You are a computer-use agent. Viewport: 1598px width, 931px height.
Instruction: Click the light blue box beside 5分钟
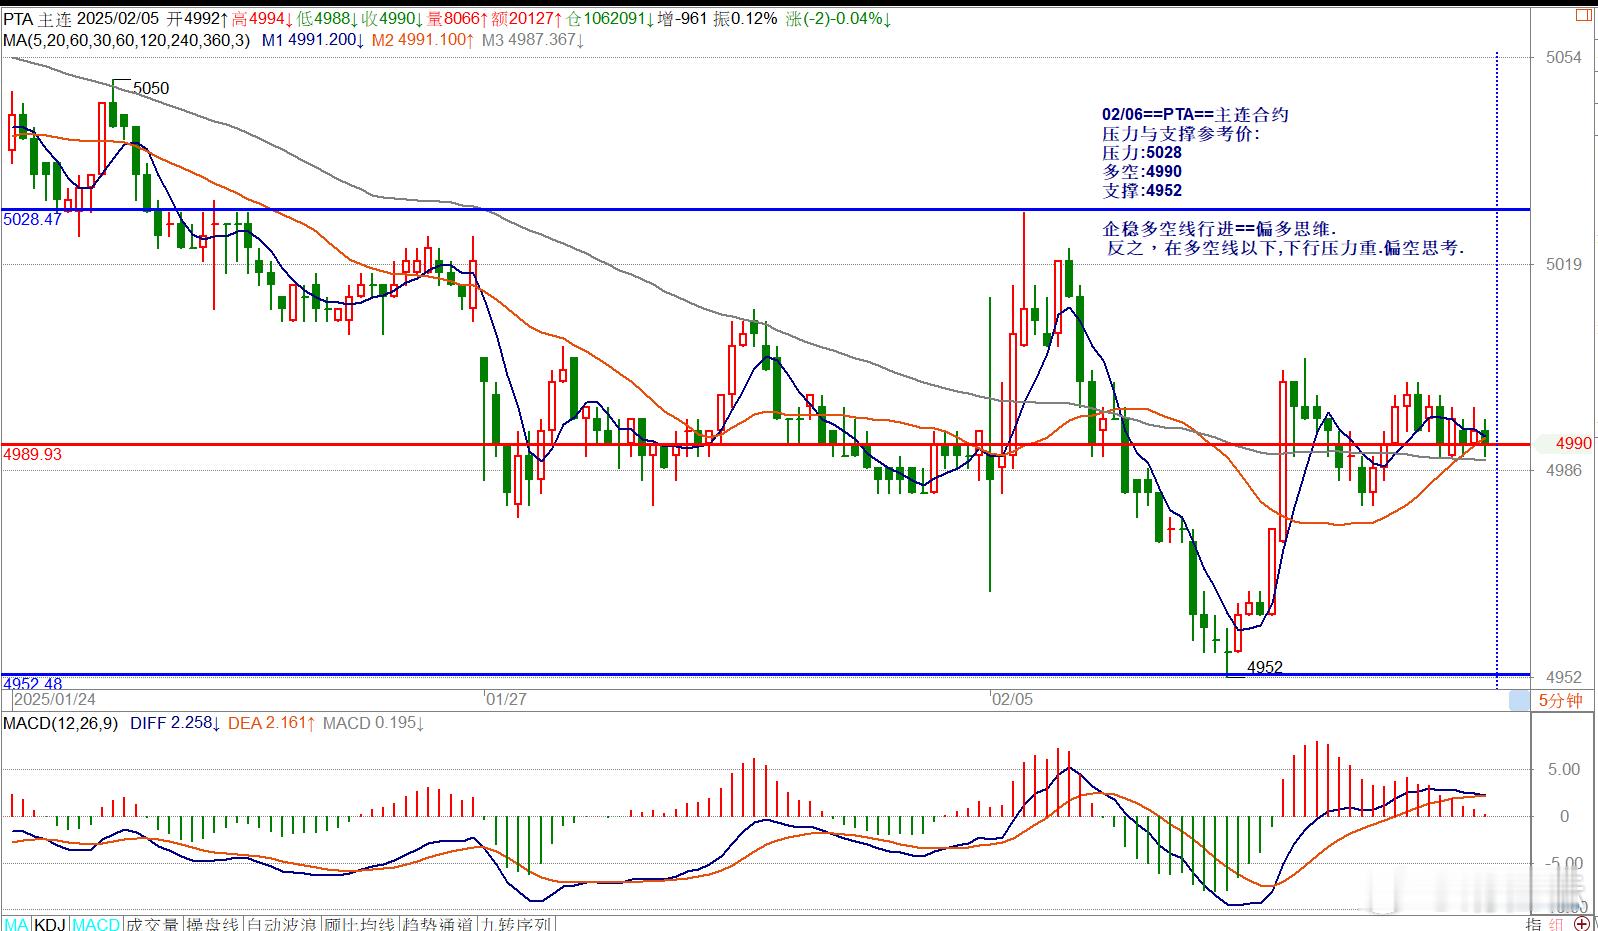1520,700
